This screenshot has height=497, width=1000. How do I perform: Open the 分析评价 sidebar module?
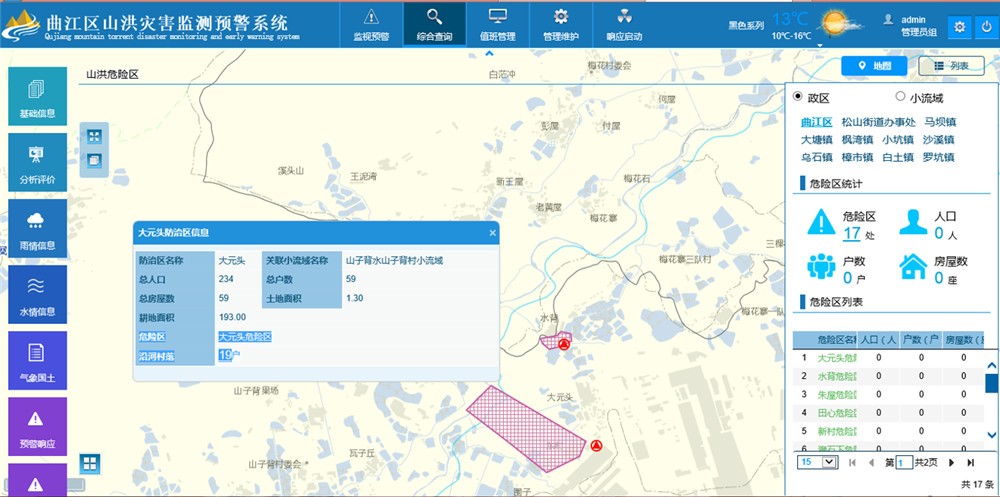click(x=37, y=163)
